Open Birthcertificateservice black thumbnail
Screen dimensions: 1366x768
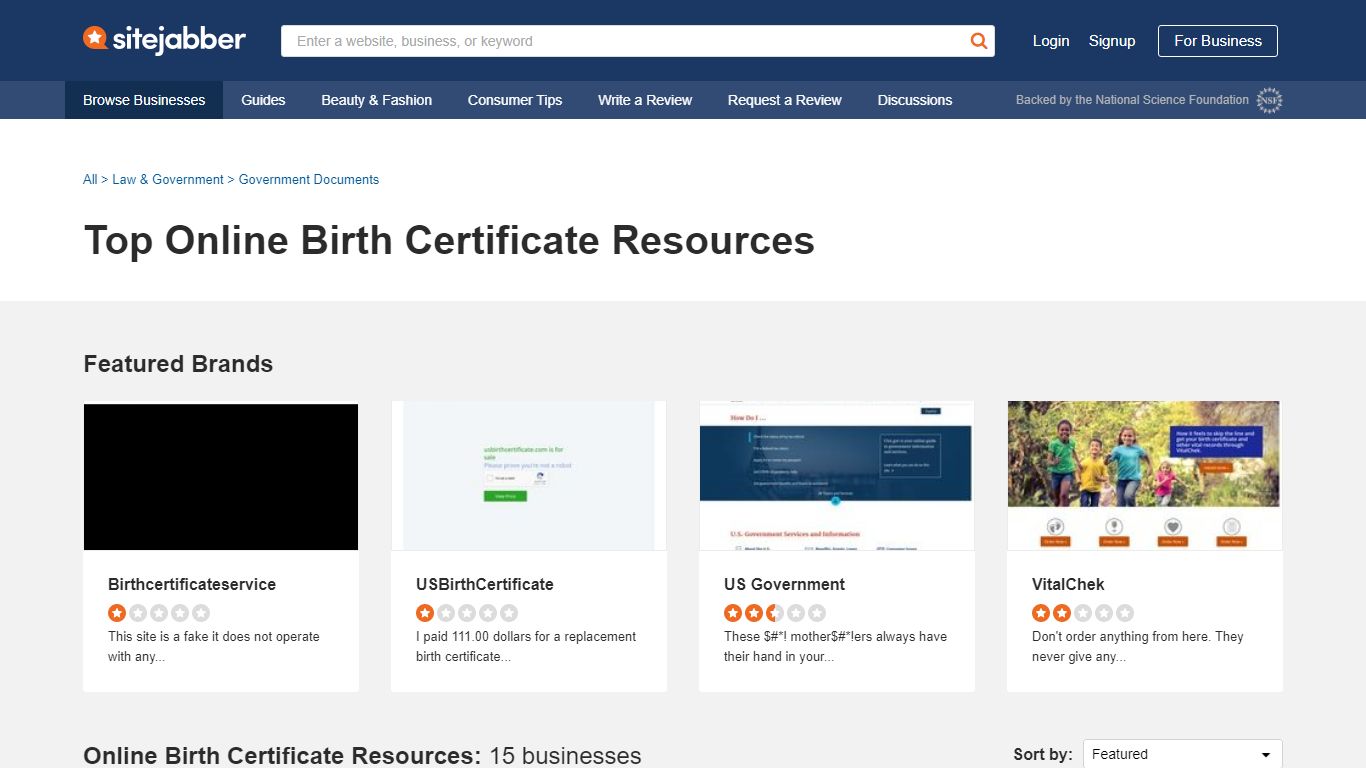click(221, 476)
